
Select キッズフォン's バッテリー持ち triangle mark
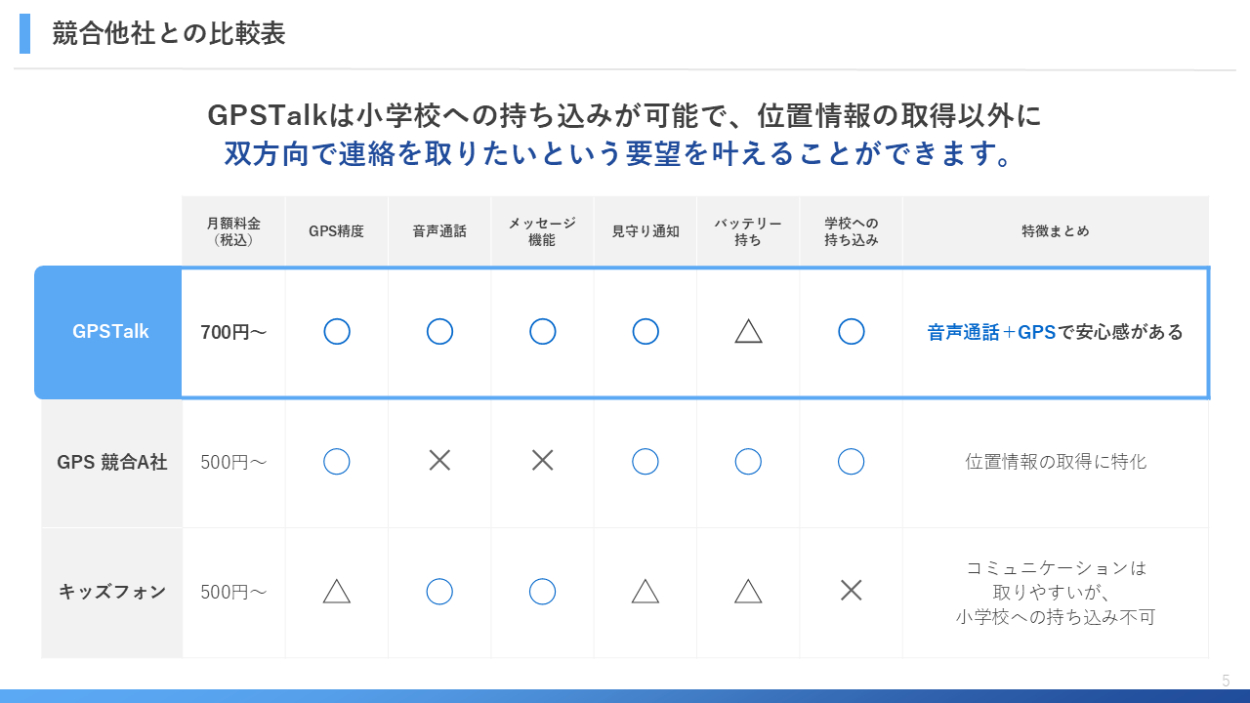(748, 592)
